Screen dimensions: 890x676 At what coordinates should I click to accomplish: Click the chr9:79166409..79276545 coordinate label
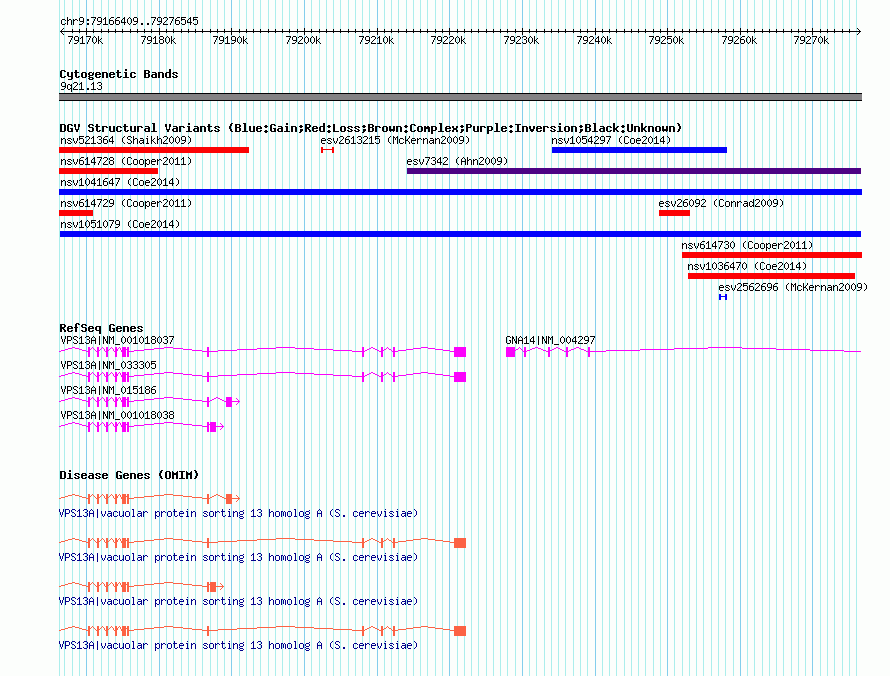(x=129, y=21)
